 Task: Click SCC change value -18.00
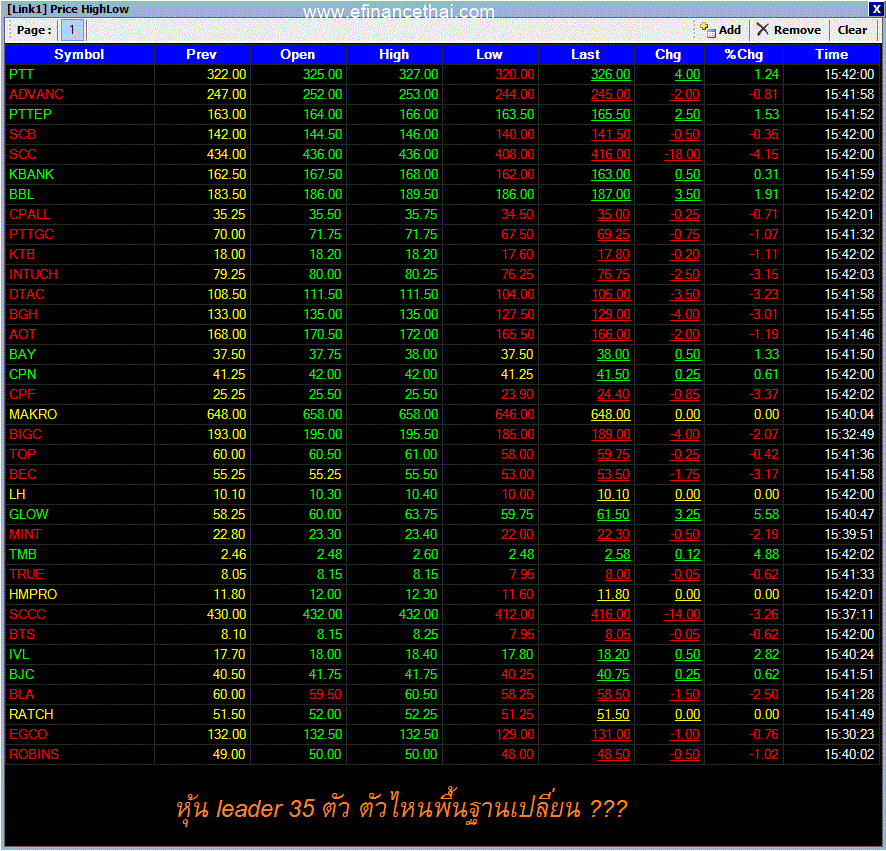pyautogui.click(x=682, y=154)
